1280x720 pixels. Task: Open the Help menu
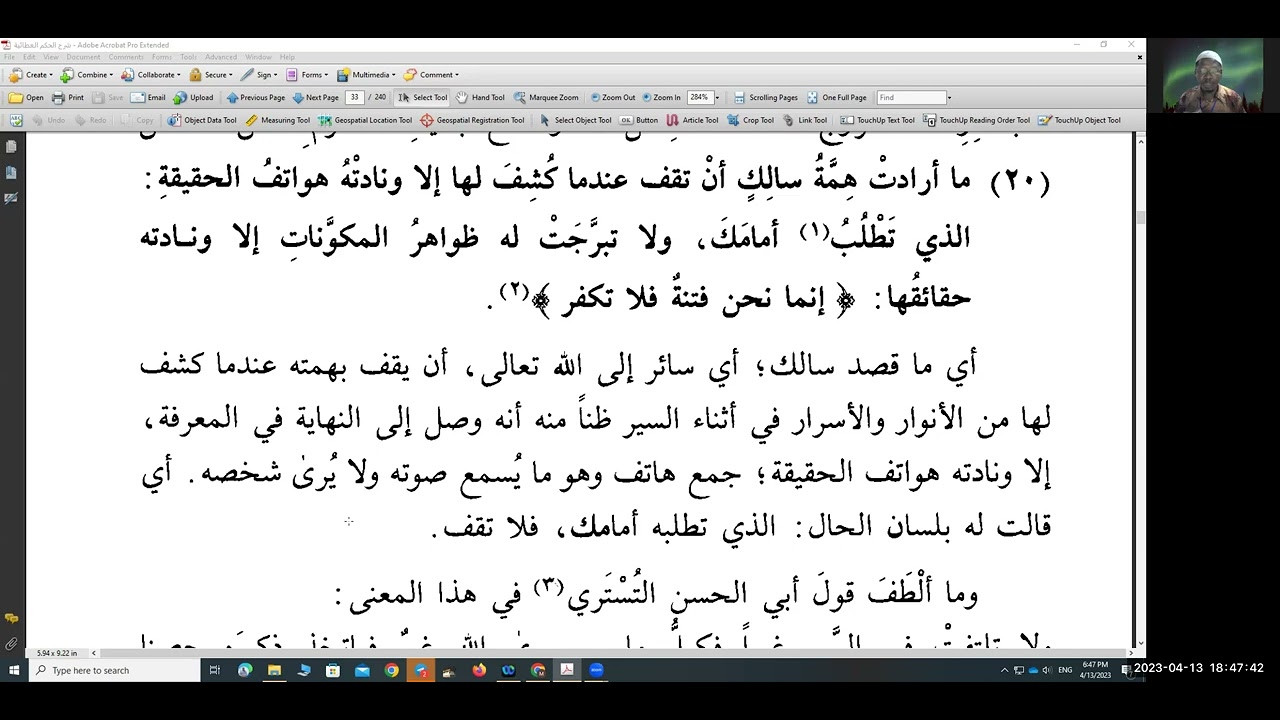pyautogui.click(x=287, y=57)
